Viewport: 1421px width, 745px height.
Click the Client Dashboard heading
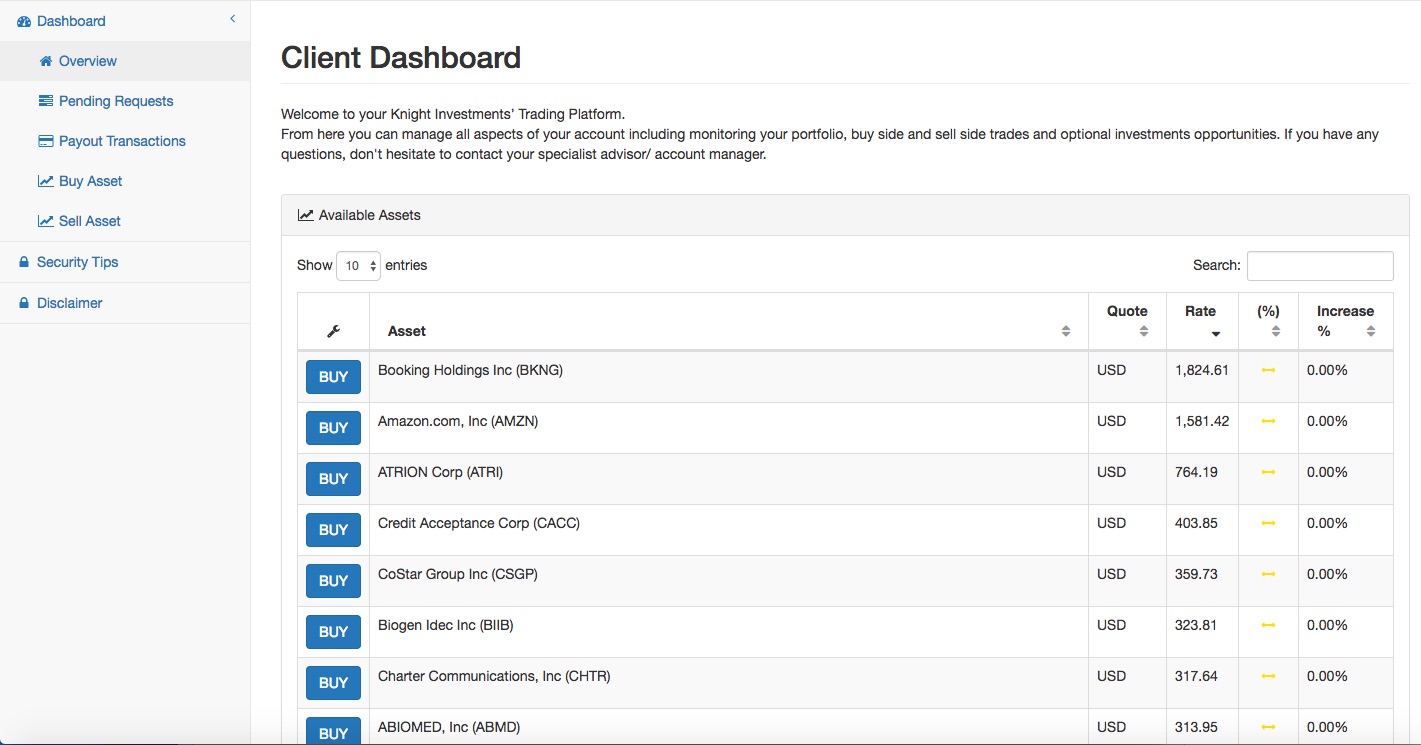click(401, 58)
